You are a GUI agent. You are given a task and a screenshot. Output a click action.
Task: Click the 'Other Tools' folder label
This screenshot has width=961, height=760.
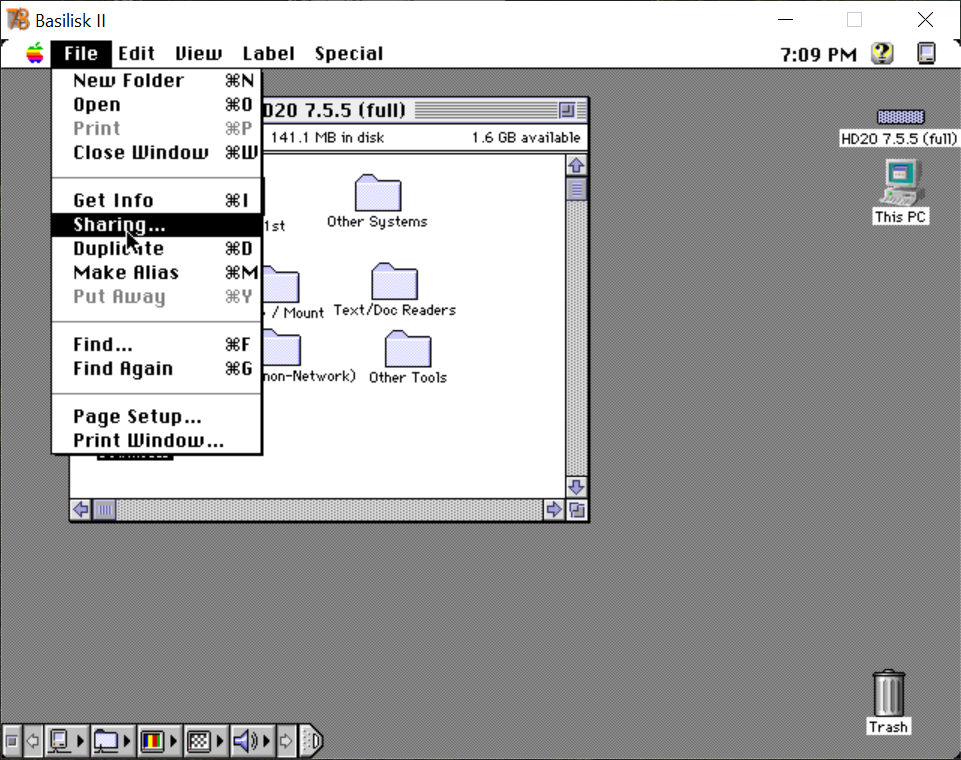408,378
